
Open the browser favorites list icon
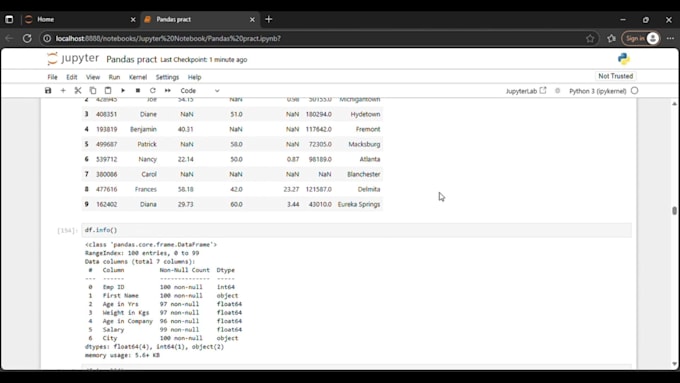(611, 39)
